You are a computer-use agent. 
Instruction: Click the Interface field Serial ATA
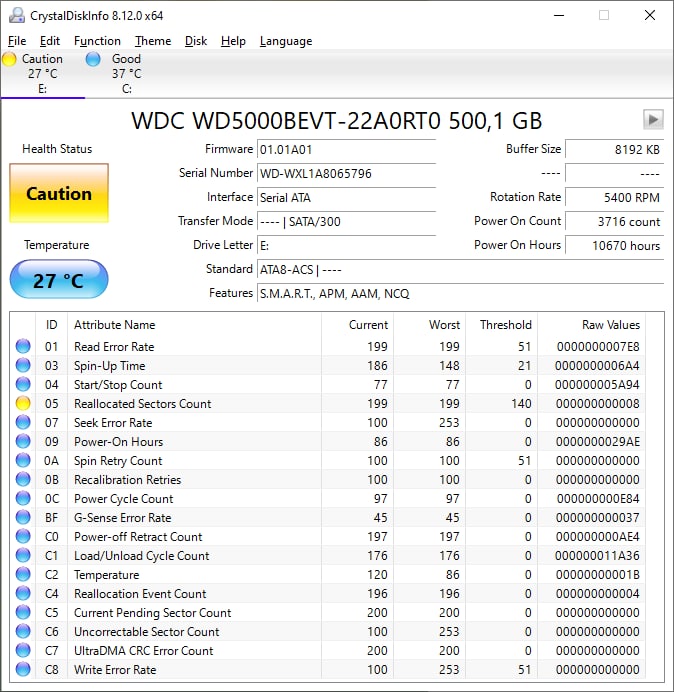pyautogui.click(x=346, y=197)
